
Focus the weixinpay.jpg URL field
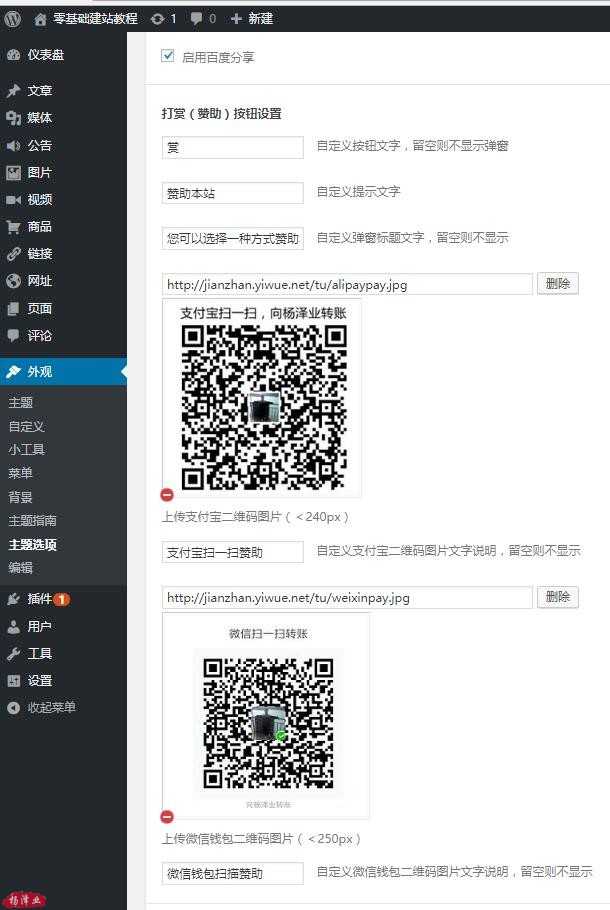[347, 598]
